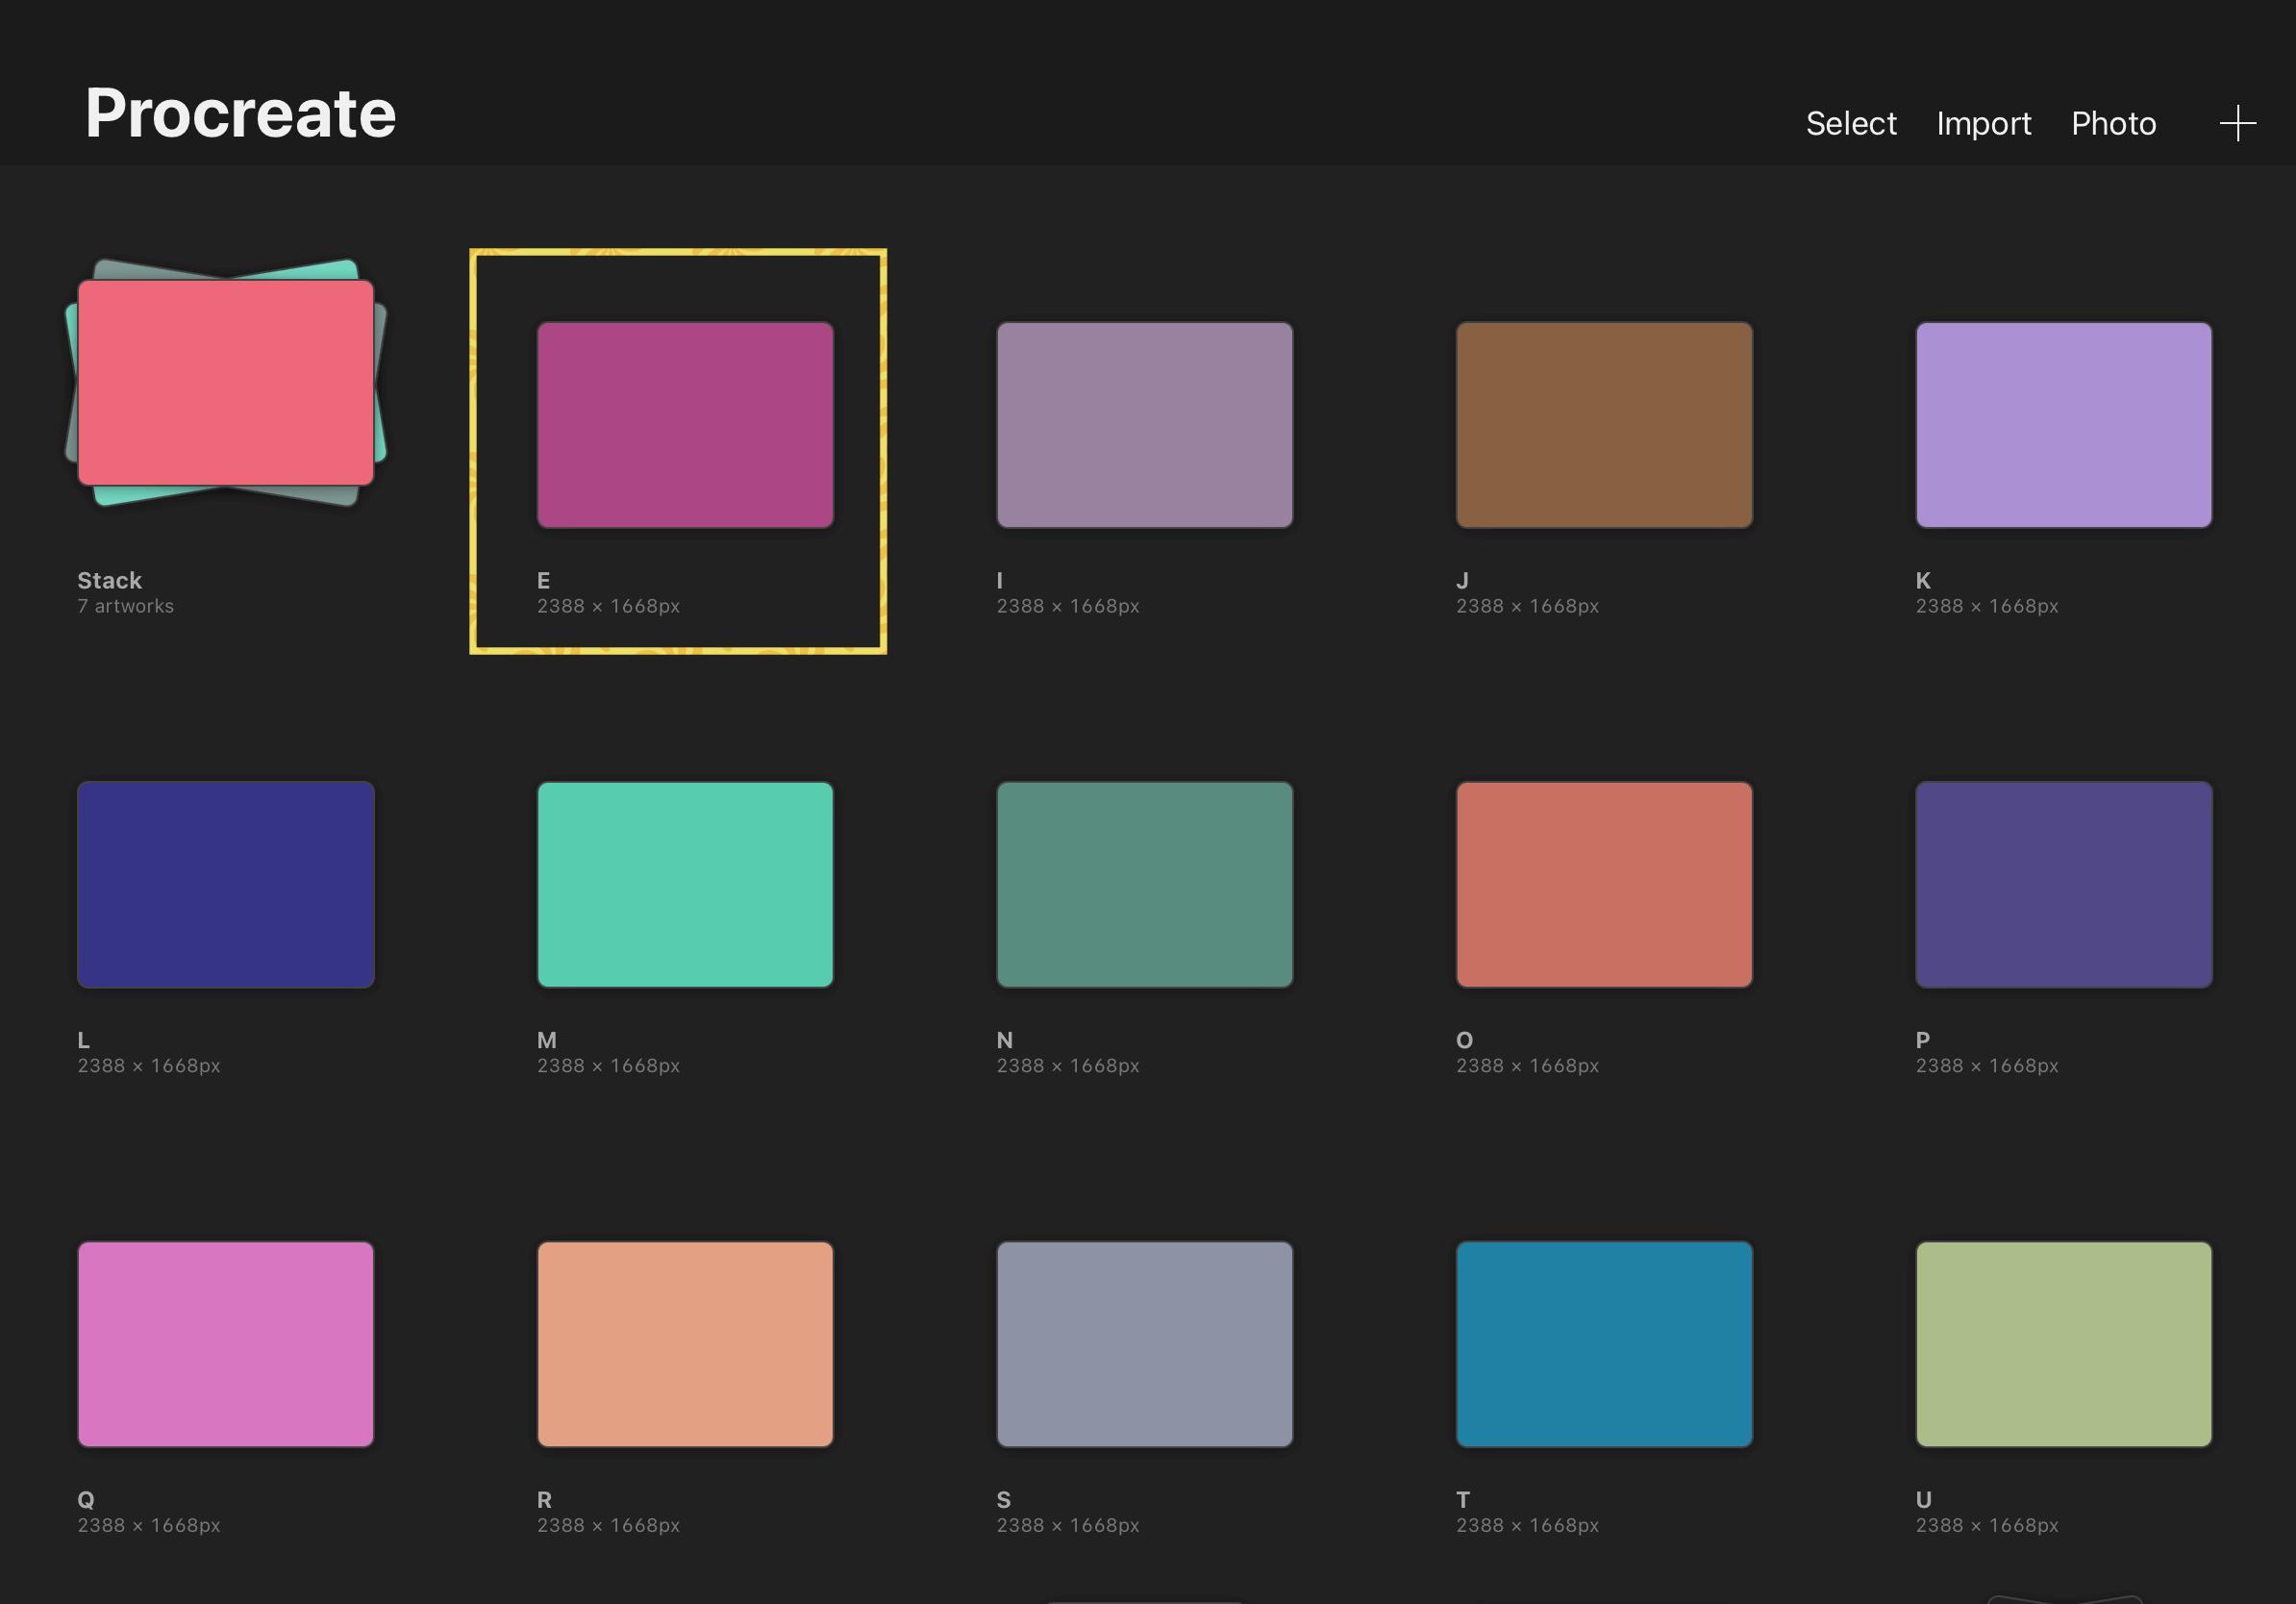
Task: Open the teal blue artwork T
Action: click(1604, 1344)
